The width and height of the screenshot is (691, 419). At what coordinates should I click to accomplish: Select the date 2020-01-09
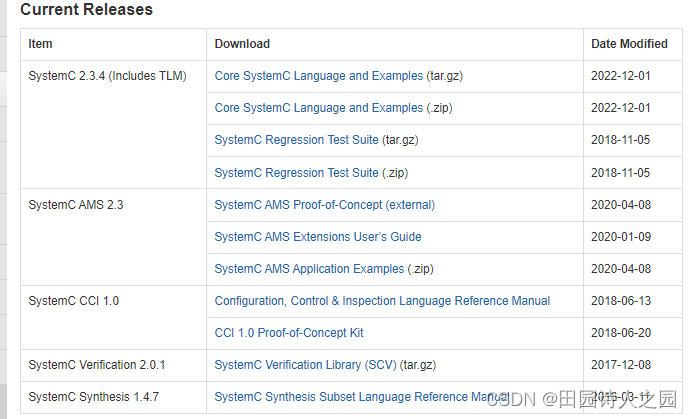tap(621, 237)
